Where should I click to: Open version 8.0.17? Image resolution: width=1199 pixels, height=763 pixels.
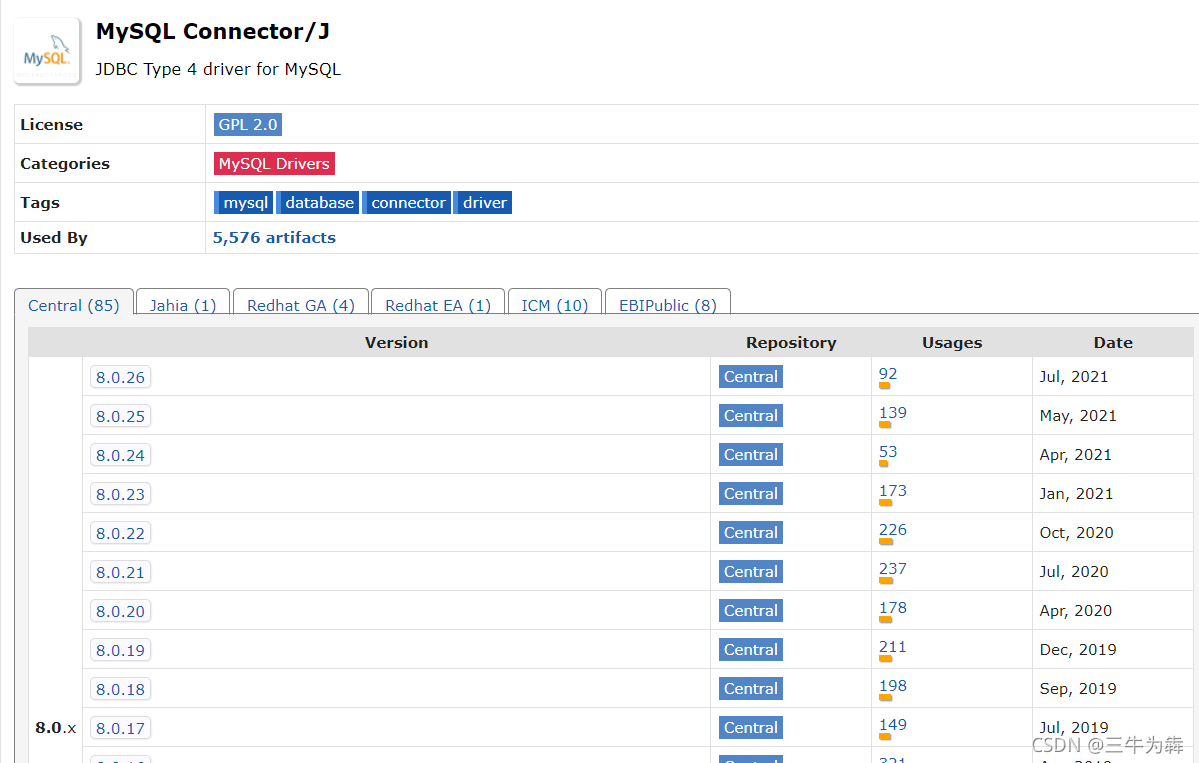click(x=120, y=728)
